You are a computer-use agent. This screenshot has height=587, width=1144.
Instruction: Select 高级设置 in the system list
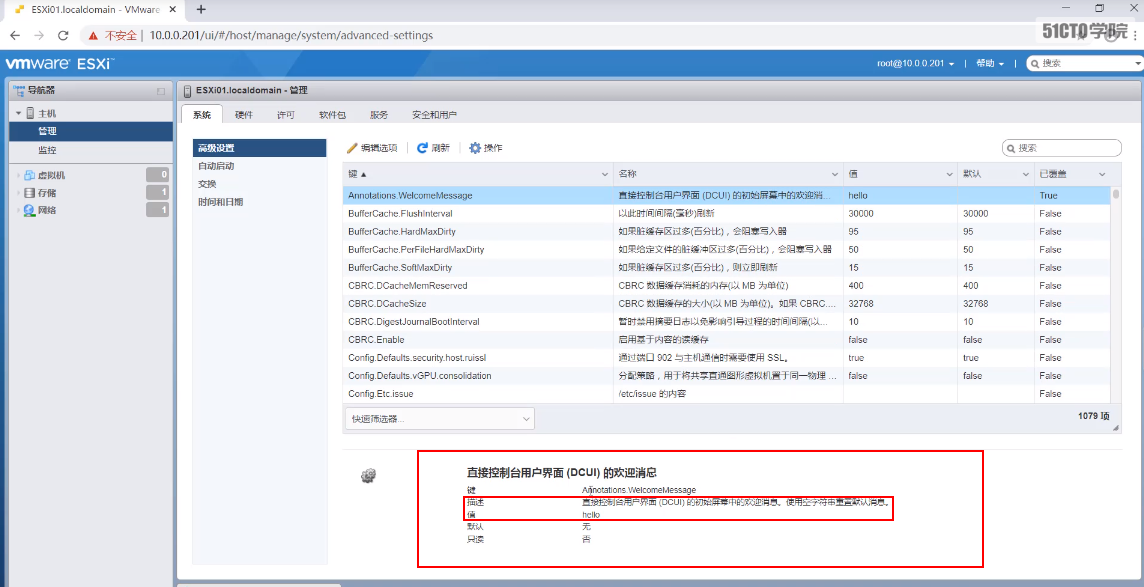point(259,148)
